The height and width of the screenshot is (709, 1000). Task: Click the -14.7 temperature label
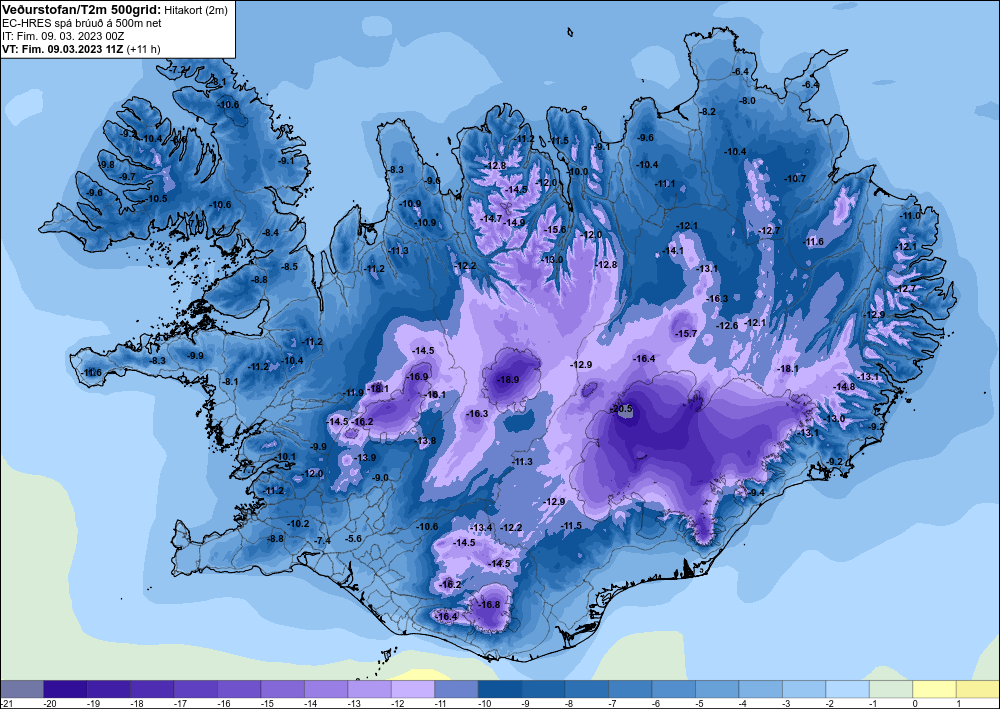coord(491,219)
